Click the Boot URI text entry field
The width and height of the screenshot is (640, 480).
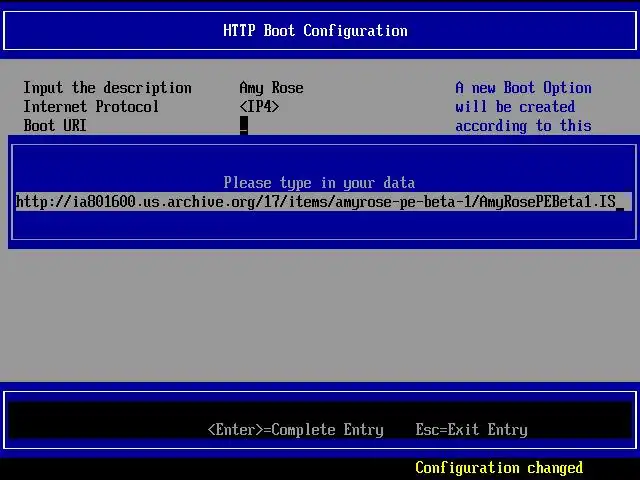point(324,202)
